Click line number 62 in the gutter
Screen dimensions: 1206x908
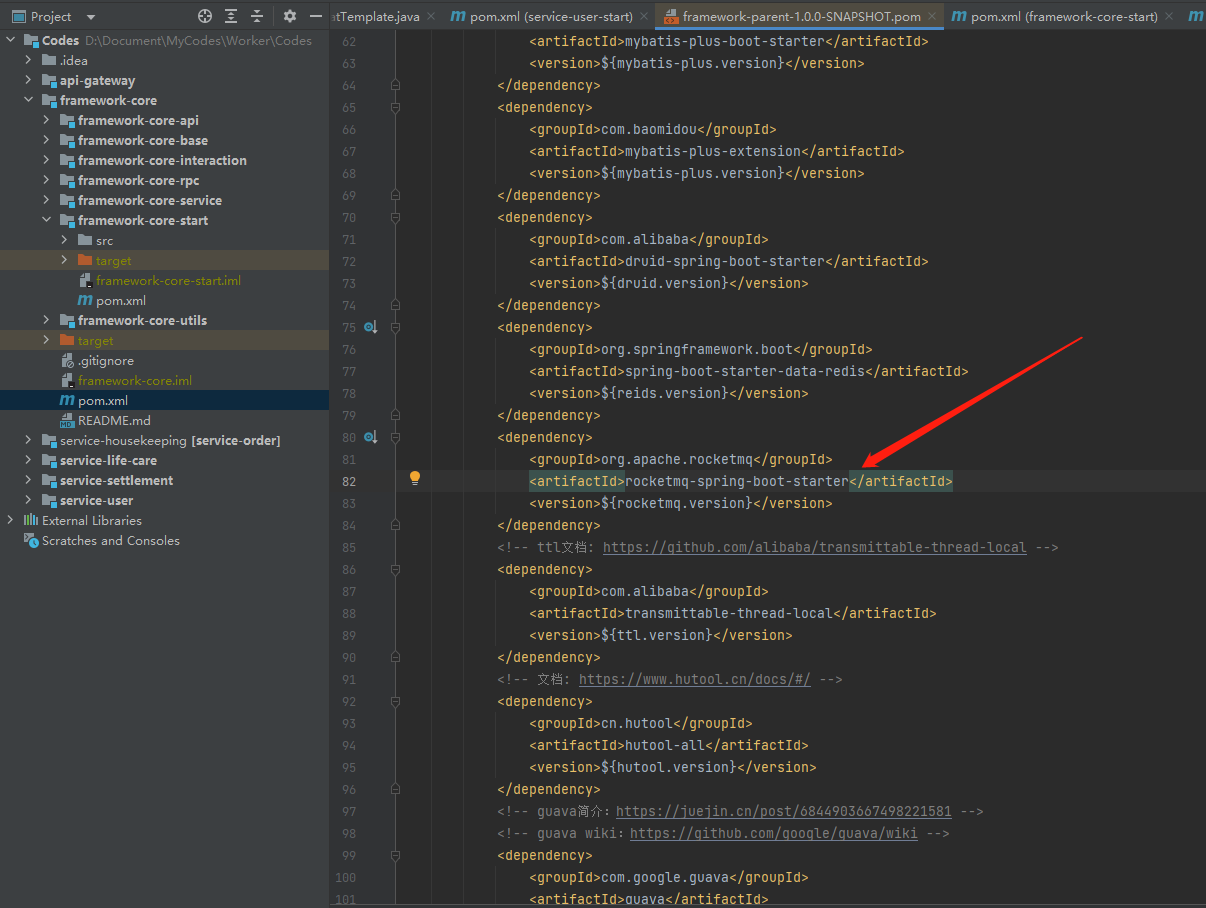(348, 41)
